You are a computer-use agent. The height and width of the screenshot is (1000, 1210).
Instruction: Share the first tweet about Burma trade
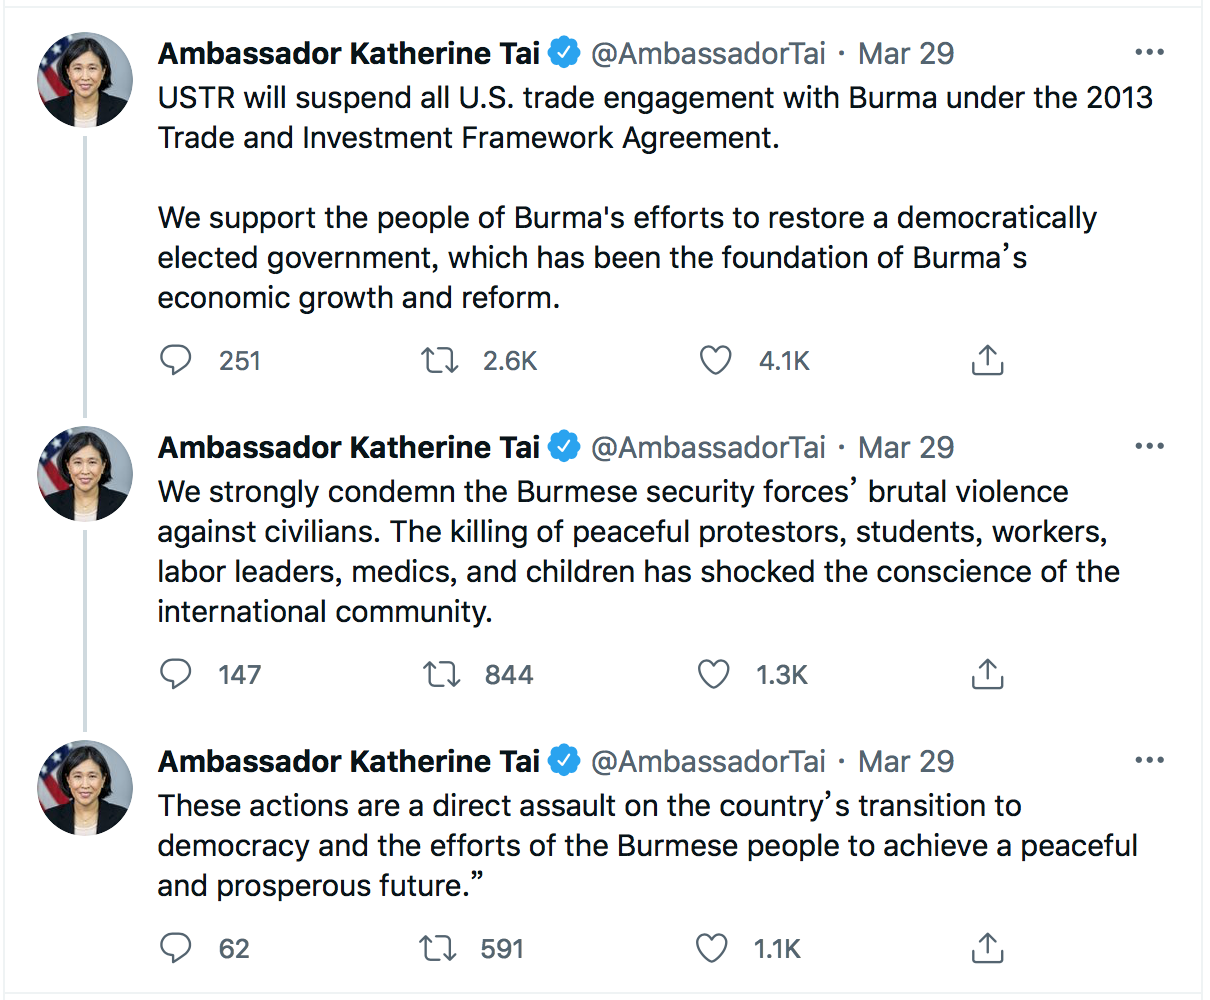(x=987, y=360)
